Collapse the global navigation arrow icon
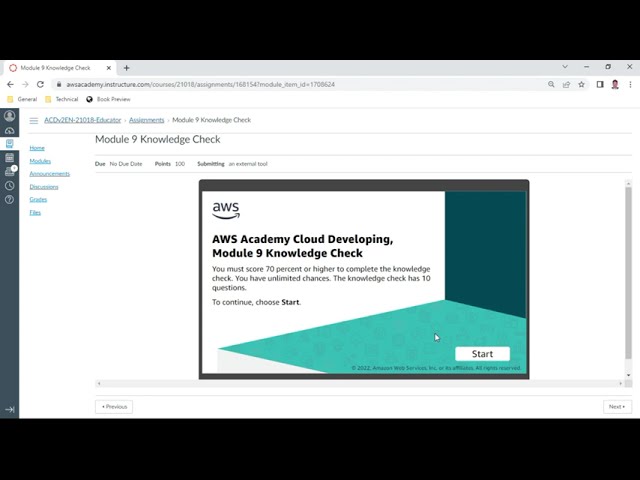The width and height of the screenshot is (640, 480). coord(9,409)
